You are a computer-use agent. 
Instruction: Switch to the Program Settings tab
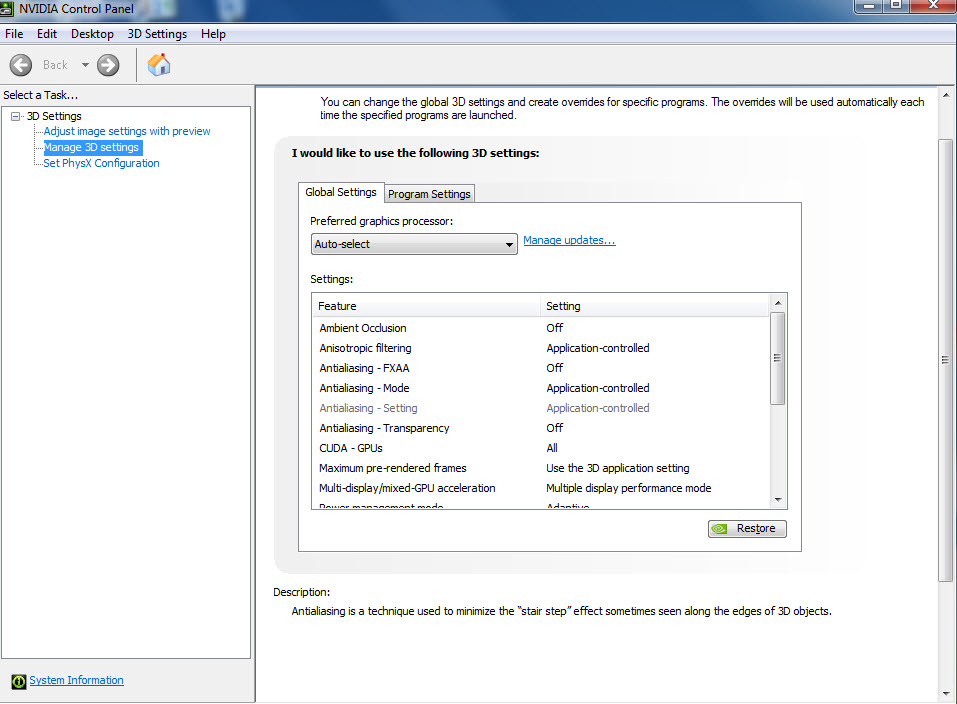(x=429, y=194)
